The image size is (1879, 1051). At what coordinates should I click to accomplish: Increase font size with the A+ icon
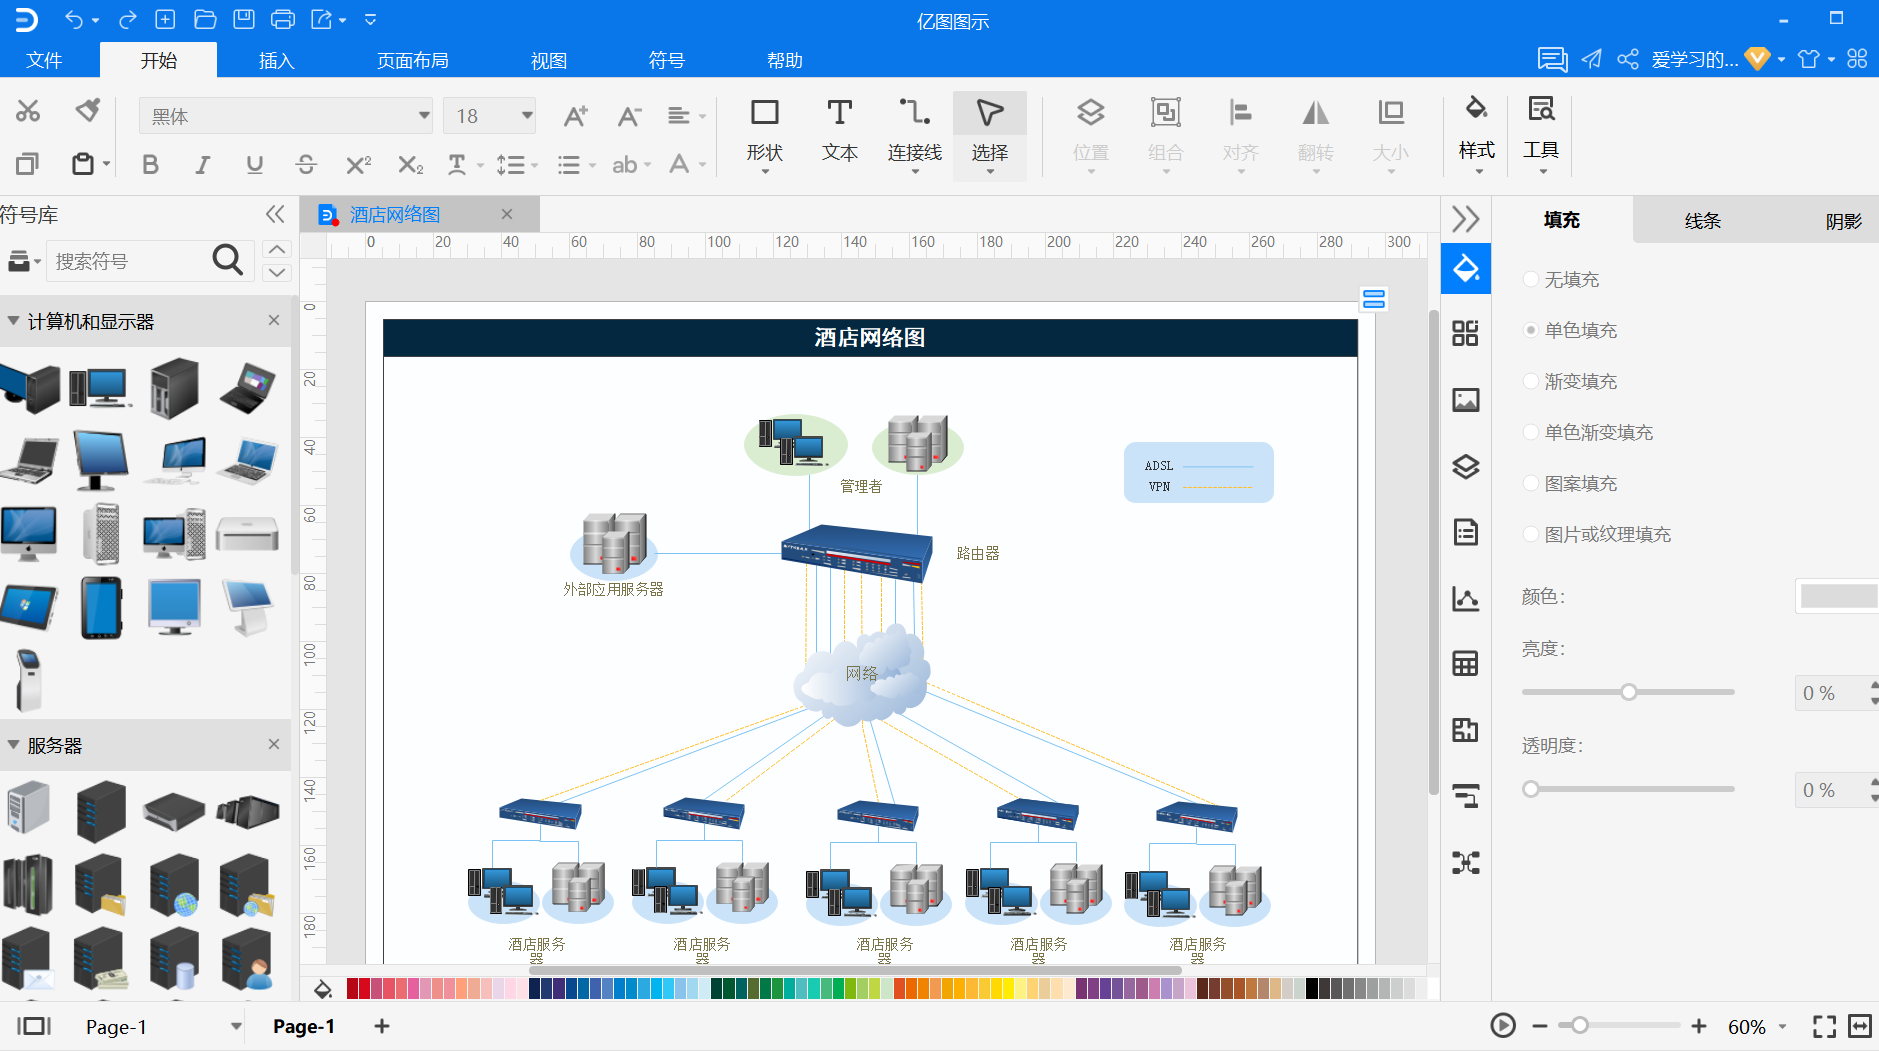pos(575,116)
